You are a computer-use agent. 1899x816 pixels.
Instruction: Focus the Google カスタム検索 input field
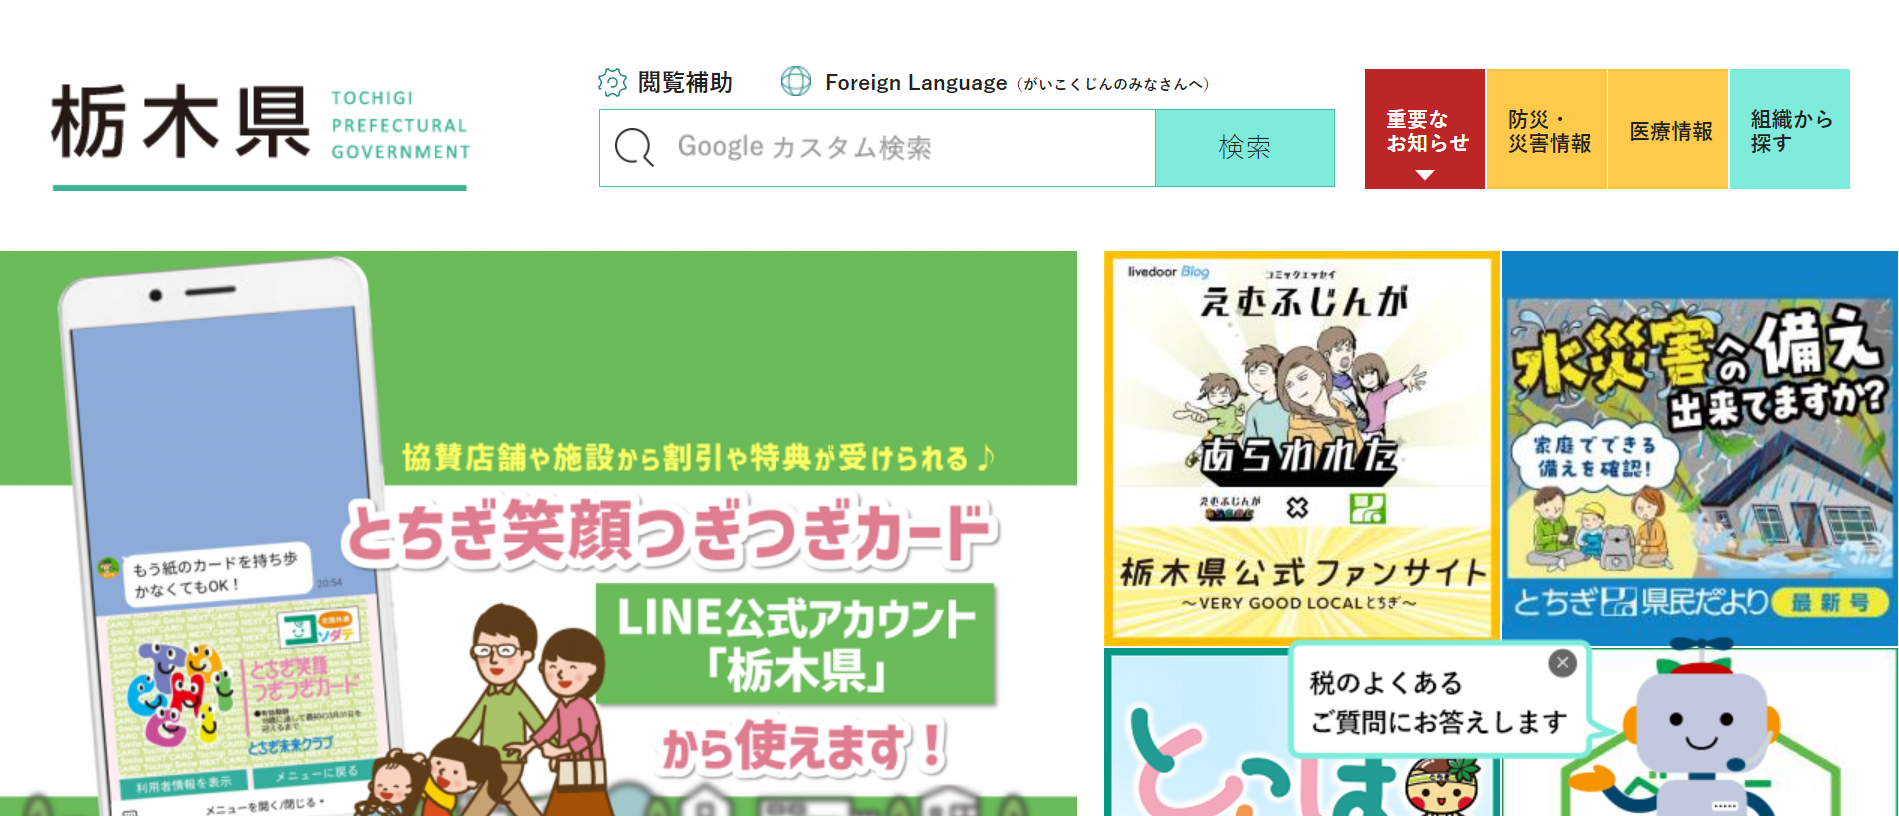[x=877, y=148]
